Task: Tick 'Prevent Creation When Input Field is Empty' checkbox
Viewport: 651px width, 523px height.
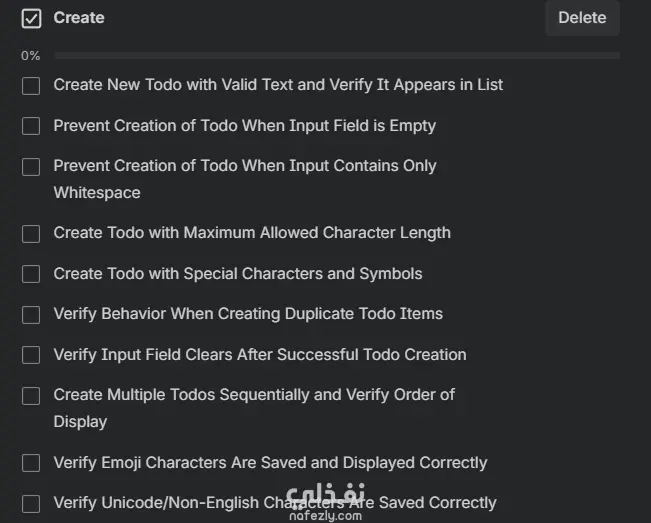Action: pos(31,126)
